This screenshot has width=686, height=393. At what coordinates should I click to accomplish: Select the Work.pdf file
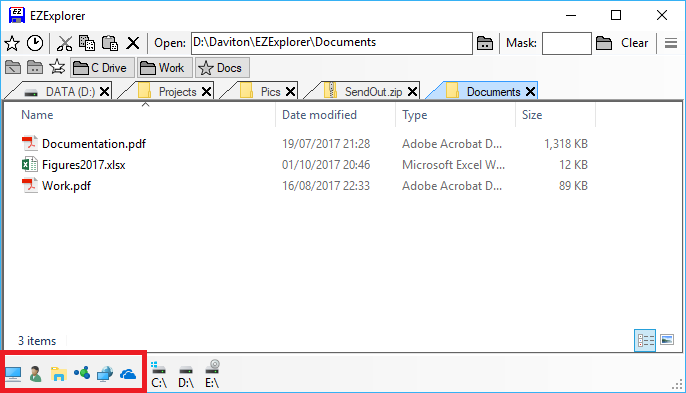pos(56,186)
